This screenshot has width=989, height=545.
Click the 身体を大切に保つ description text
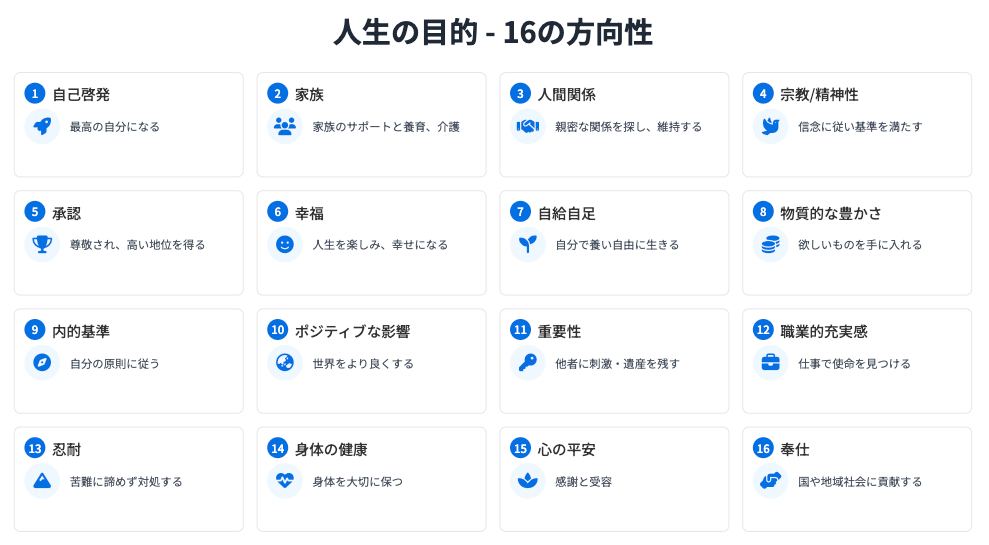[x=358, y=482]
